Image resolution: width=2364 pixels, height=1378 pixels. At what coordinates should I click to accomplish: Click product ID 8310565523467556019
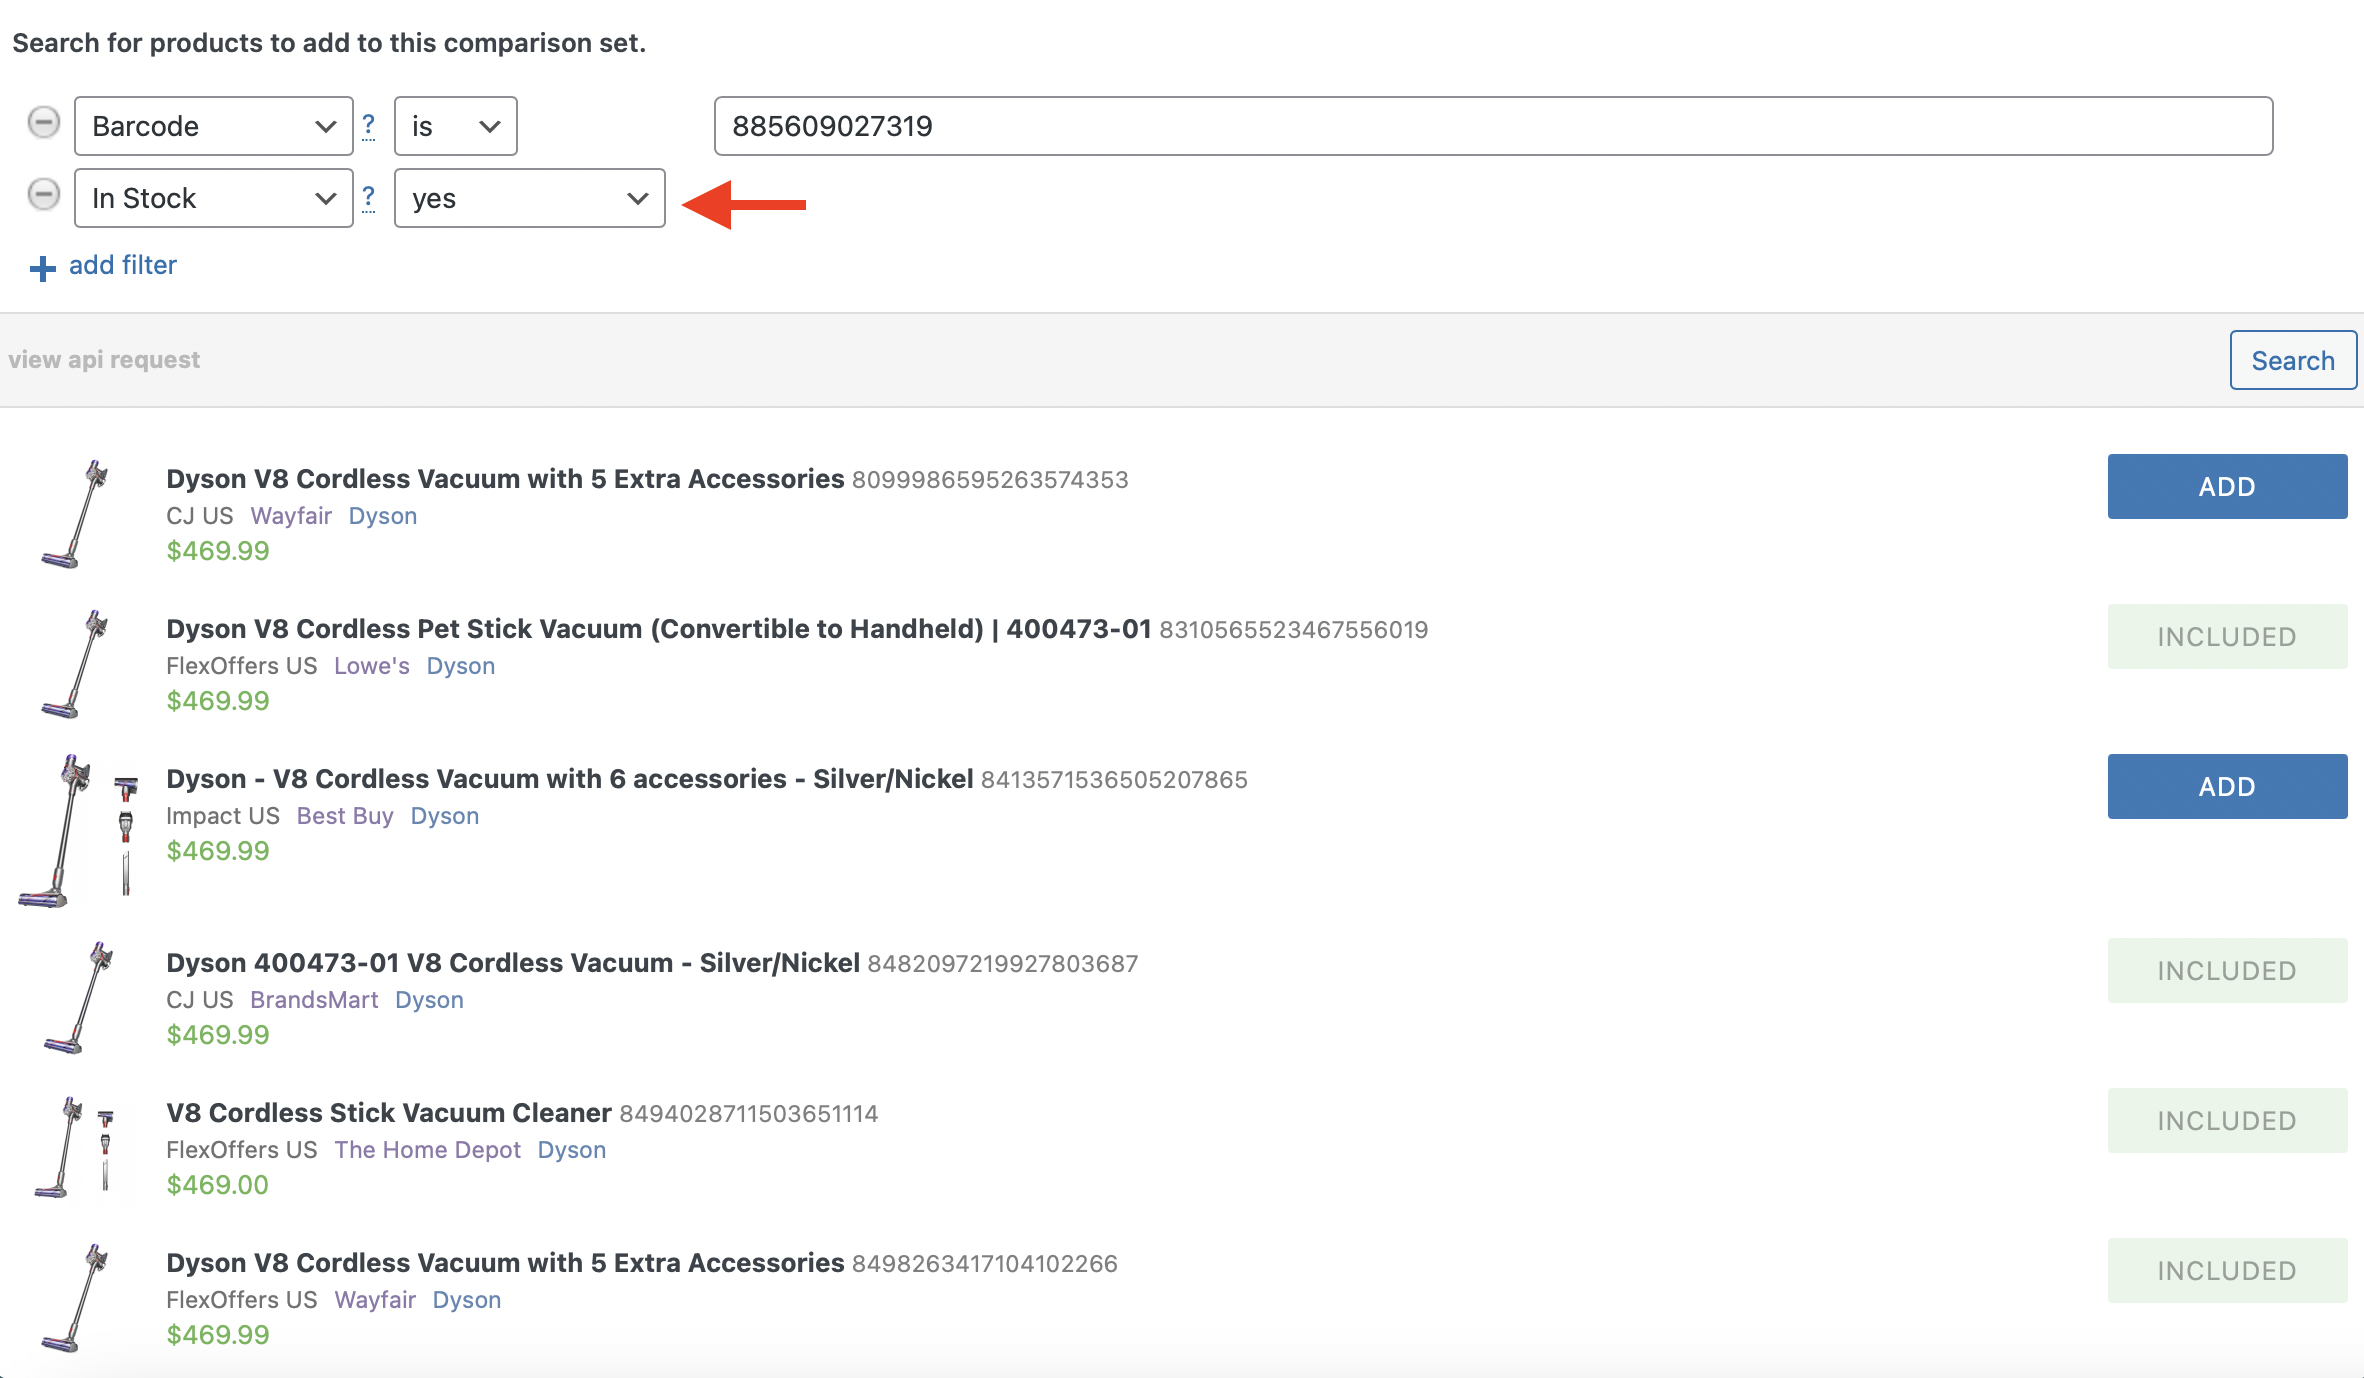click(x=1293, y=630)
